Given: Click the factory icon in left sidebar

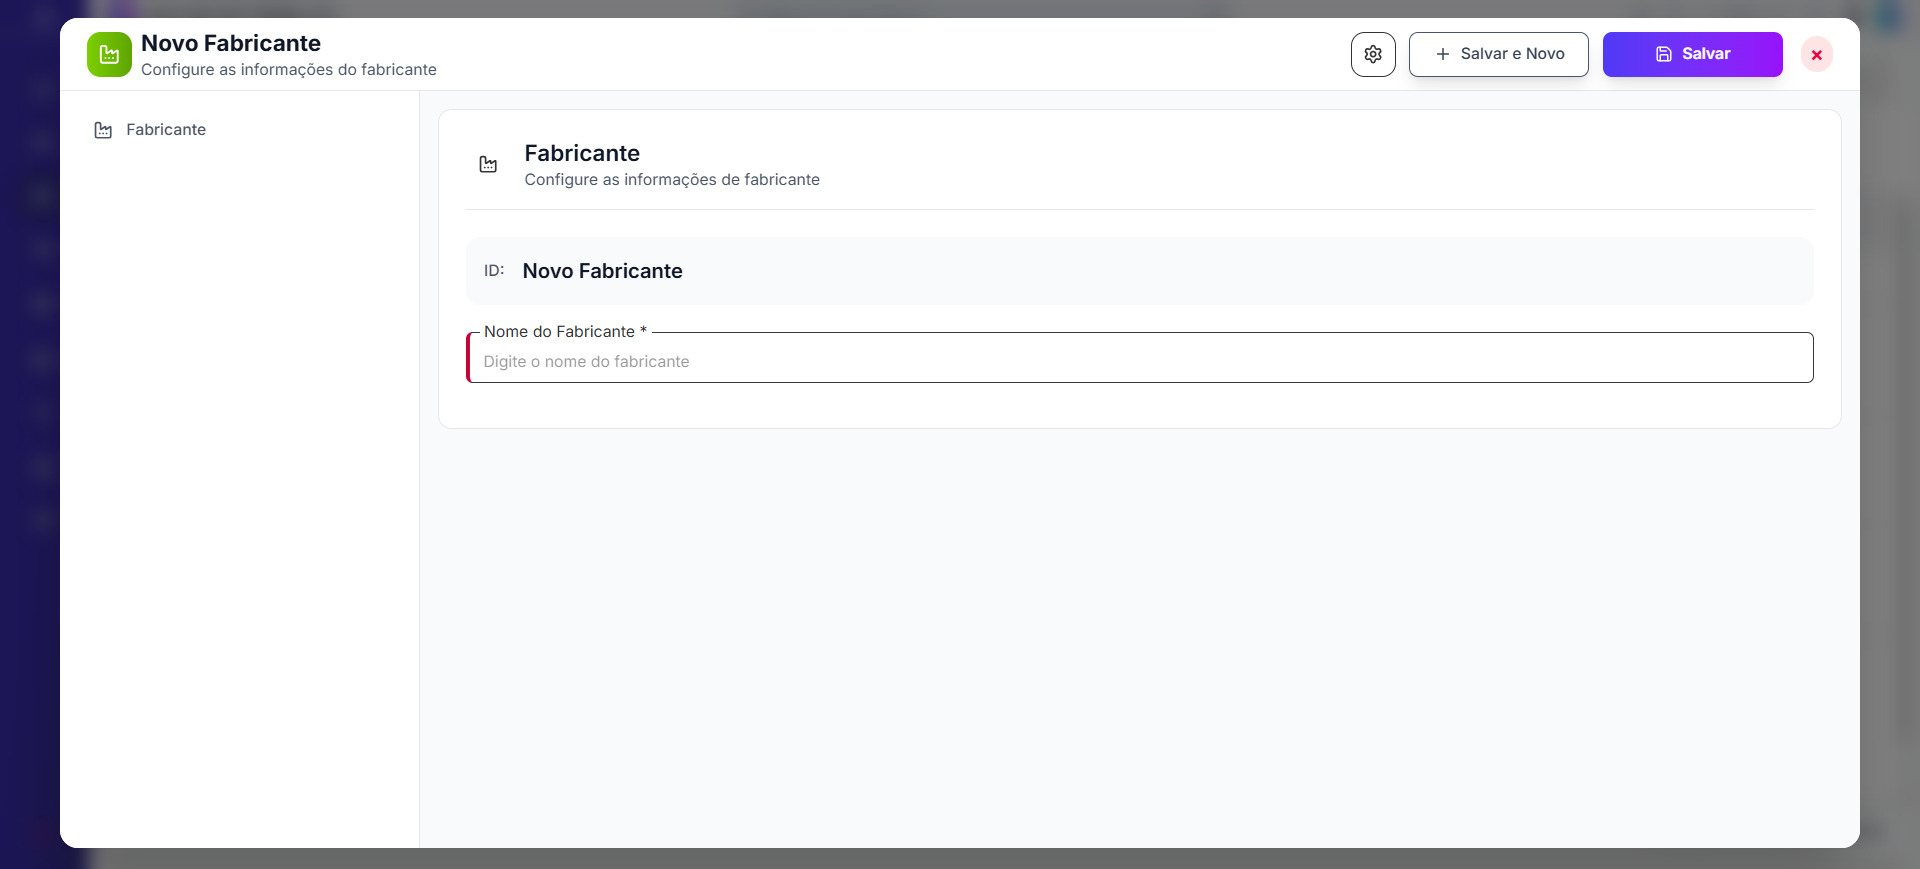Looking at the screenshot, I should 103,130.
